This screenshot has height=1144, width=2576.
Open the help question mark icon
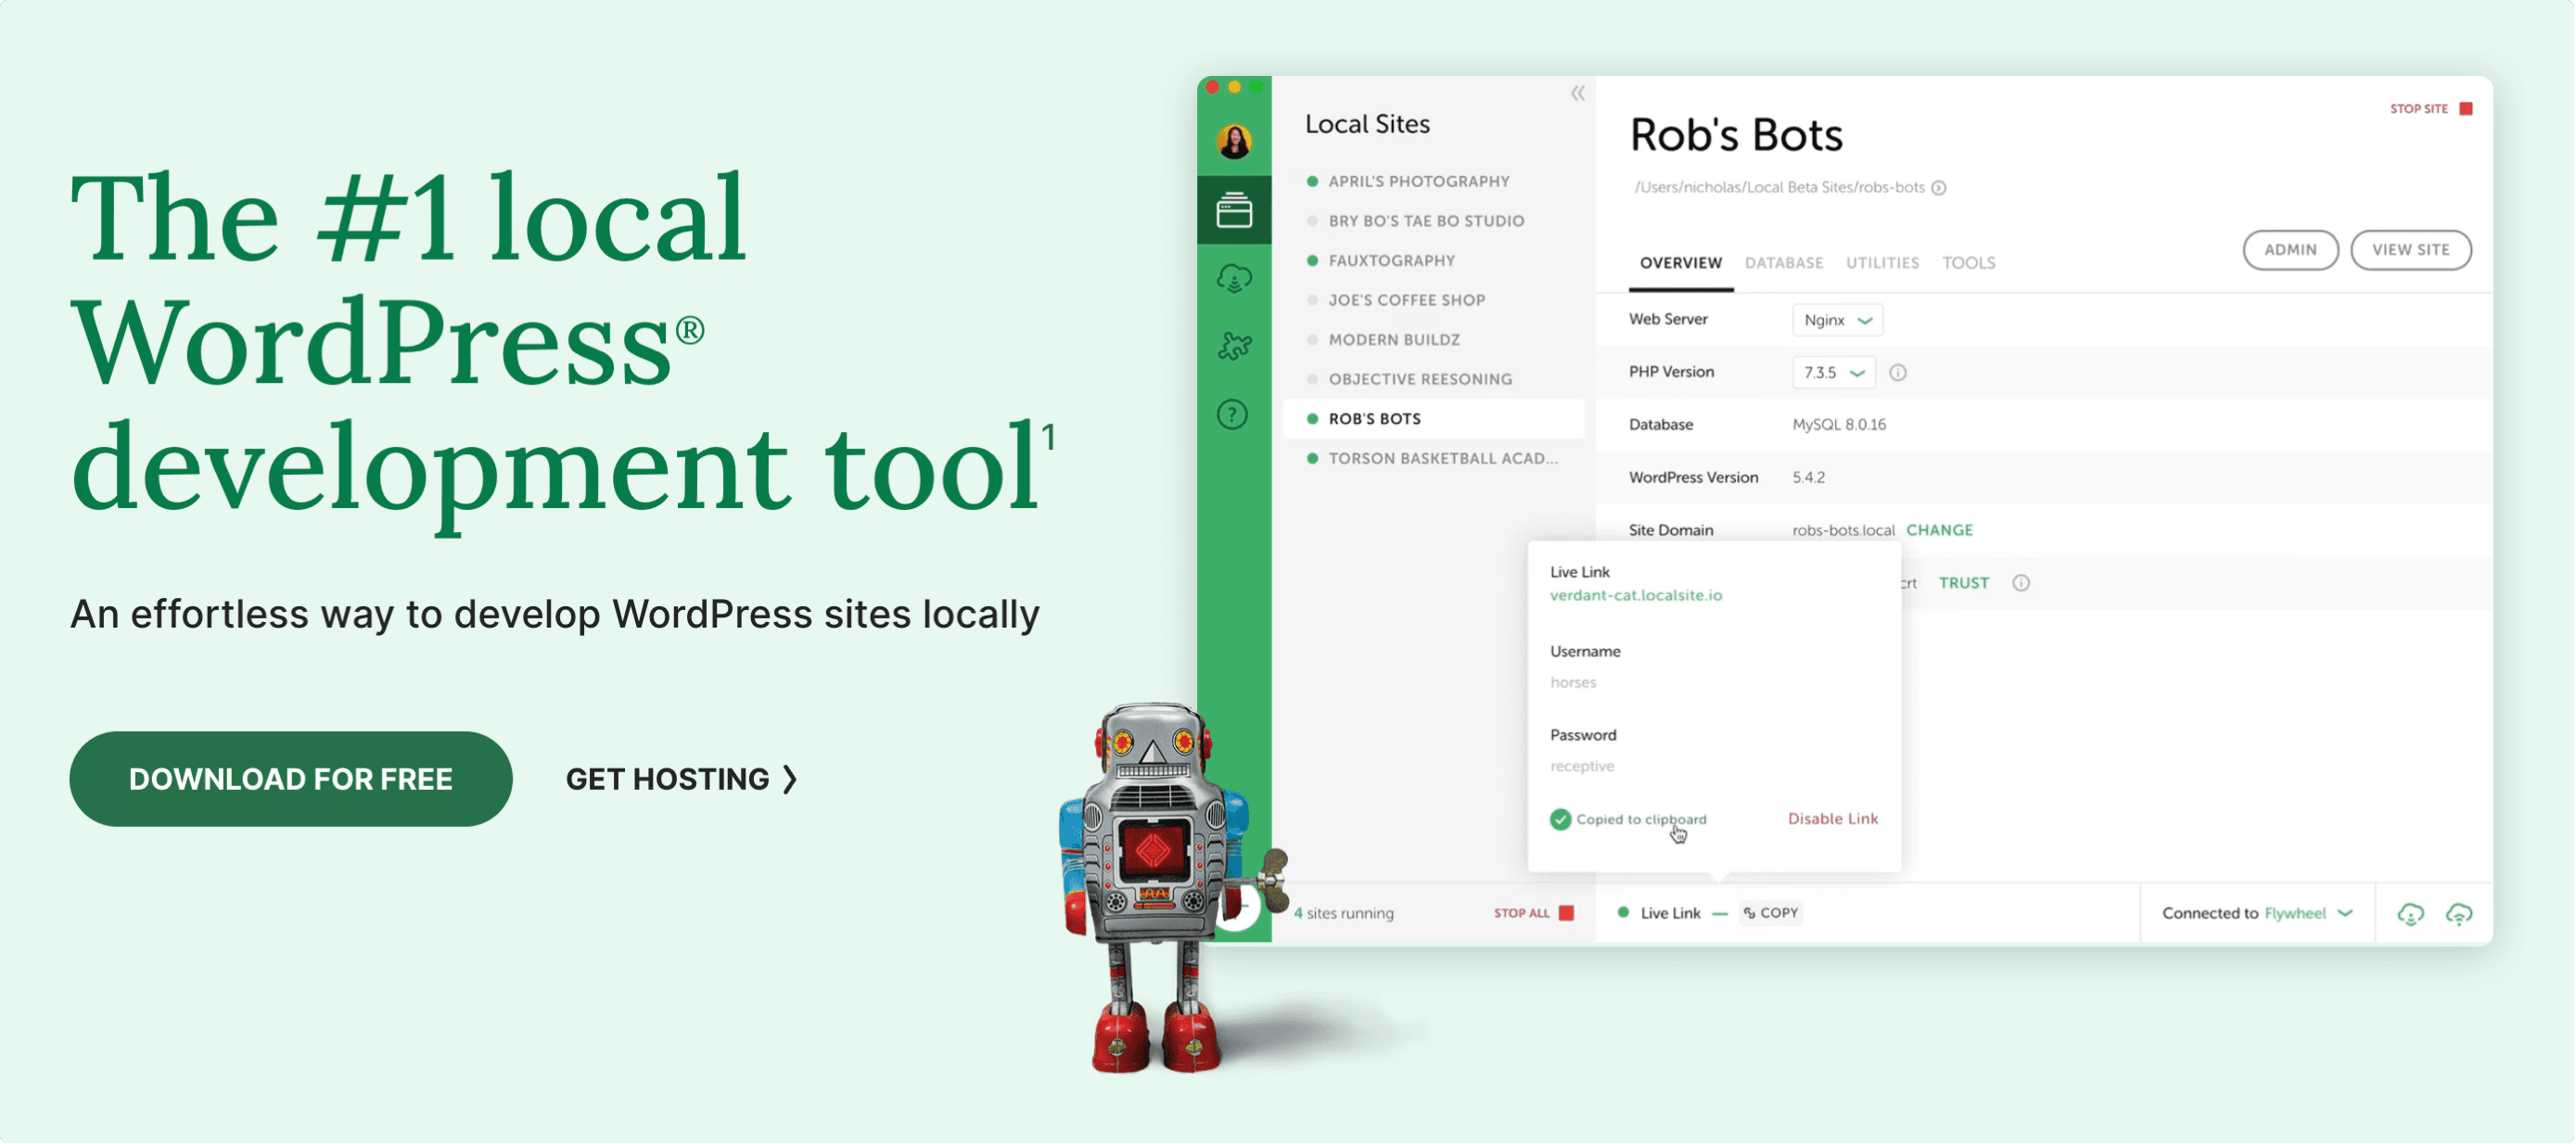[1232, 414]
